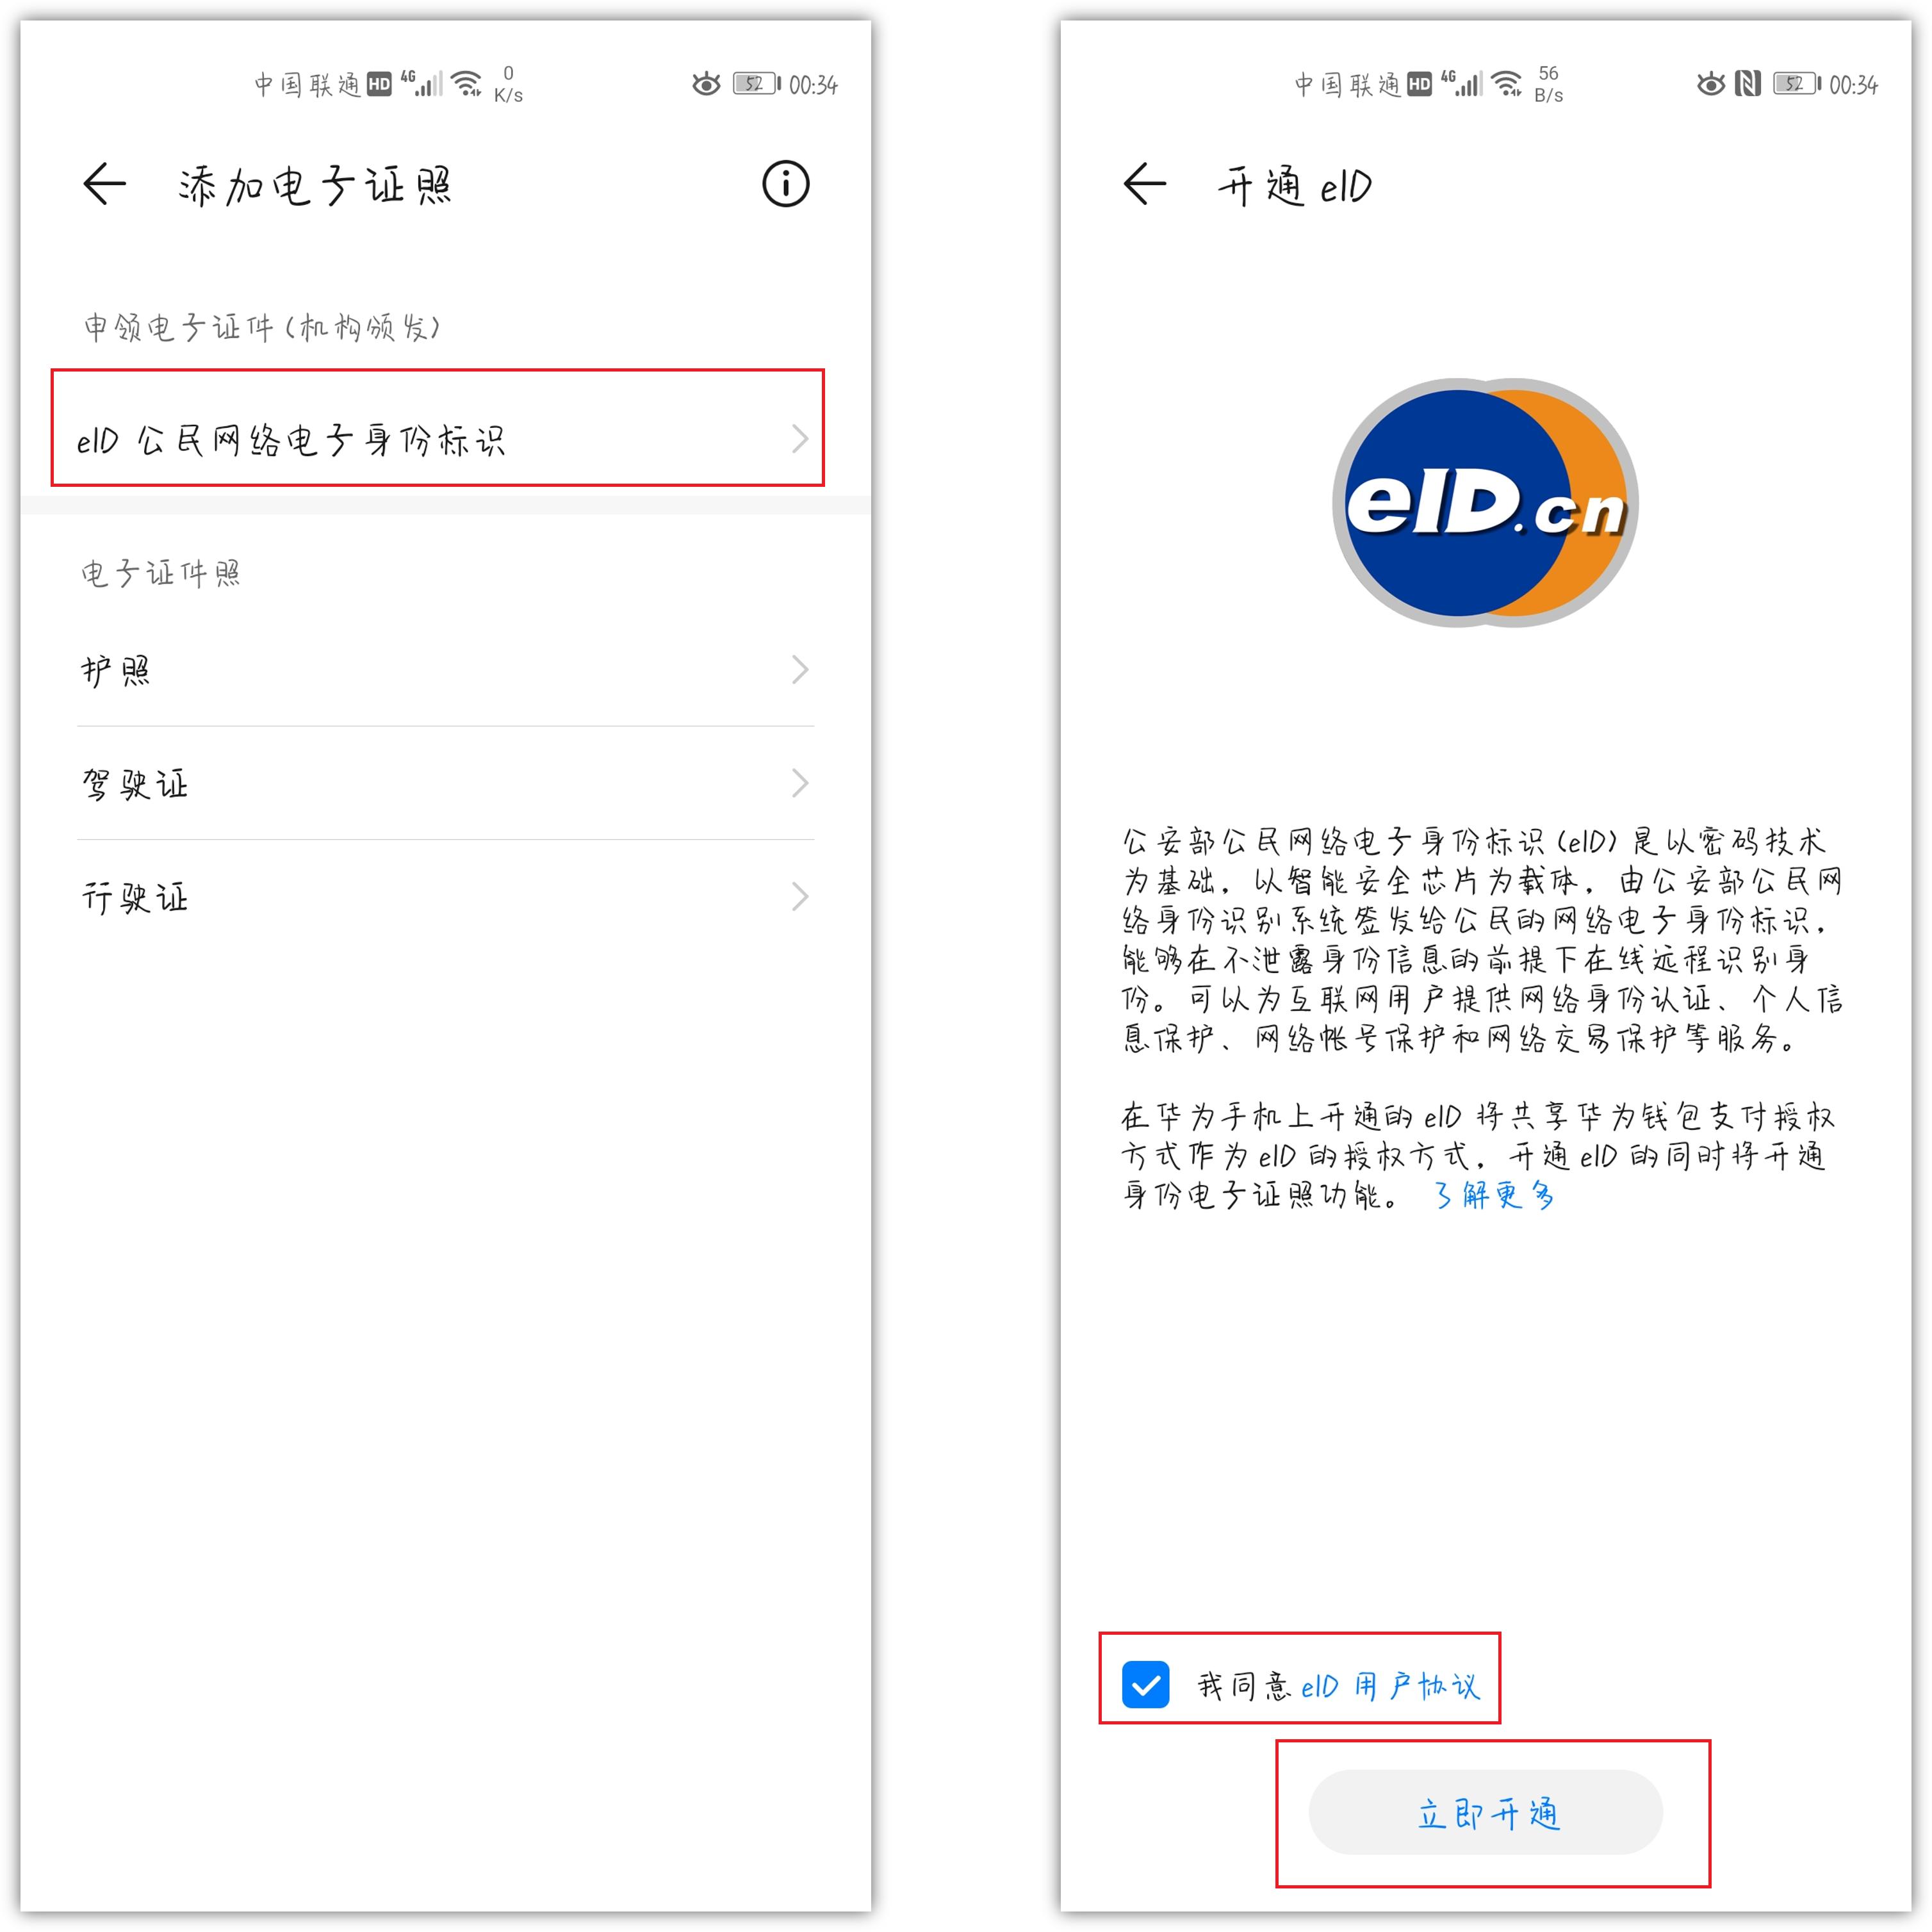Viewport: 1932px width, 1932px height.
Task: Tap battery indicator in right status bar
Action: (1796, 84)
